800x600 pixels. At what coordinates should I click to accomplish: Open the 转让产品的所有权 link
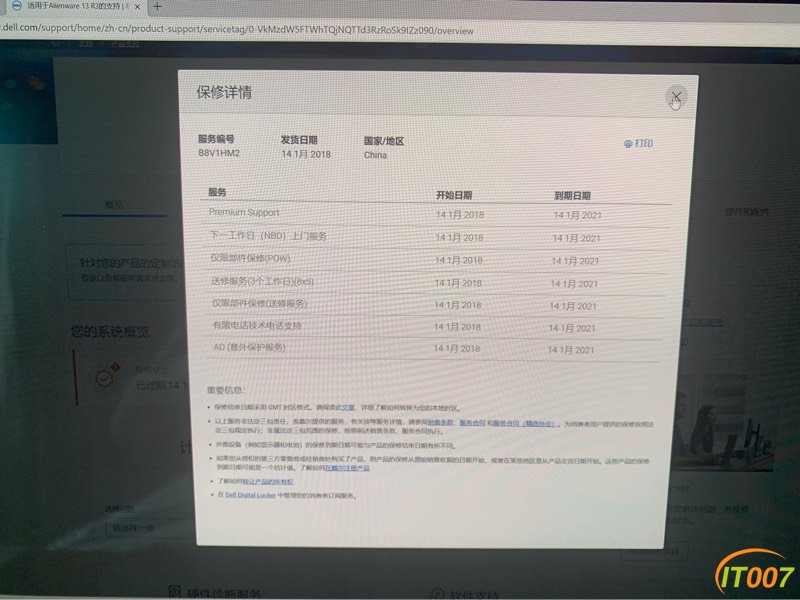268,481
